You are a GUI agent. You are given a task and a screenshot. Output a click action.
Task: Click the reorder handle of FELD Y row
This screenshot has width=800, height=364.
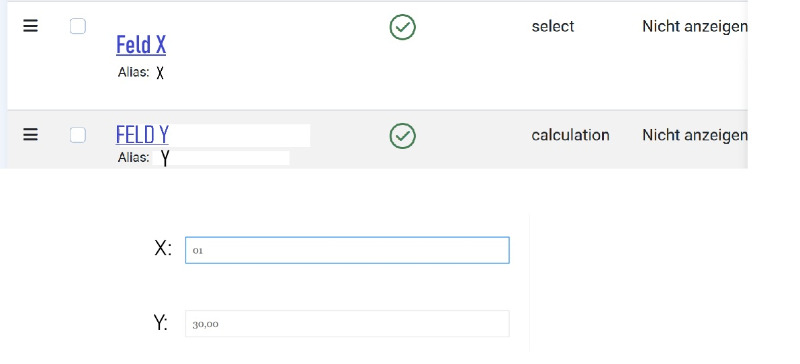pyautogui.click(x=31, y=135)
